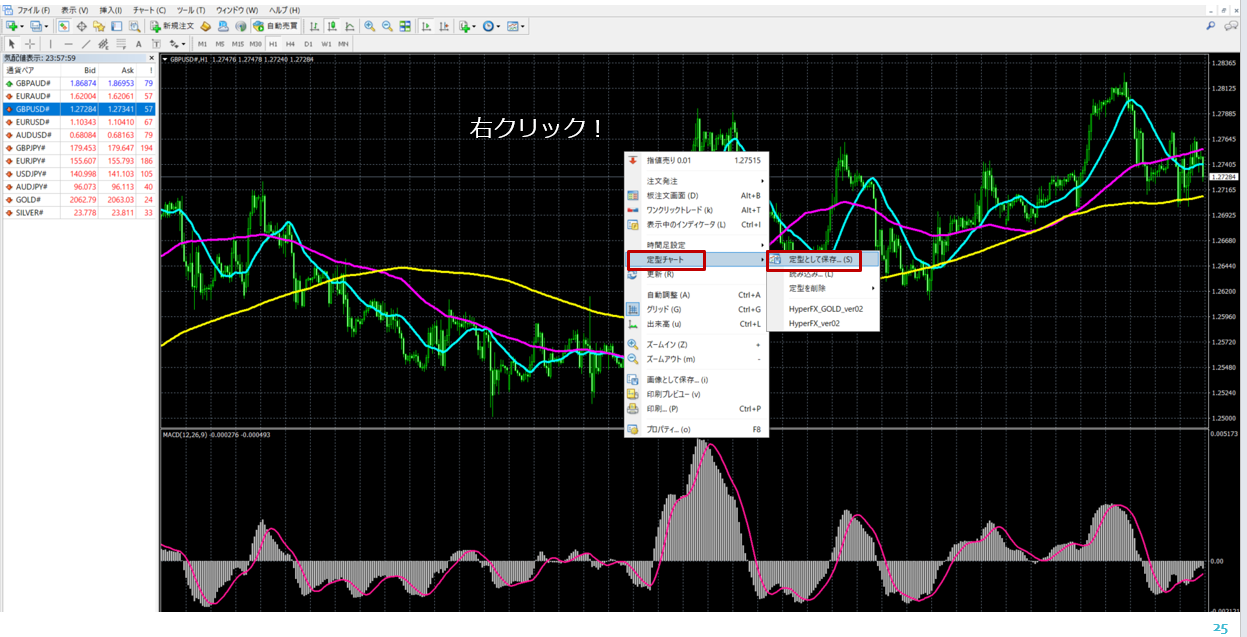Zoom out using the toolbar magnifier minus icon
1247x637 pixels.
click(x=386, y=26)
